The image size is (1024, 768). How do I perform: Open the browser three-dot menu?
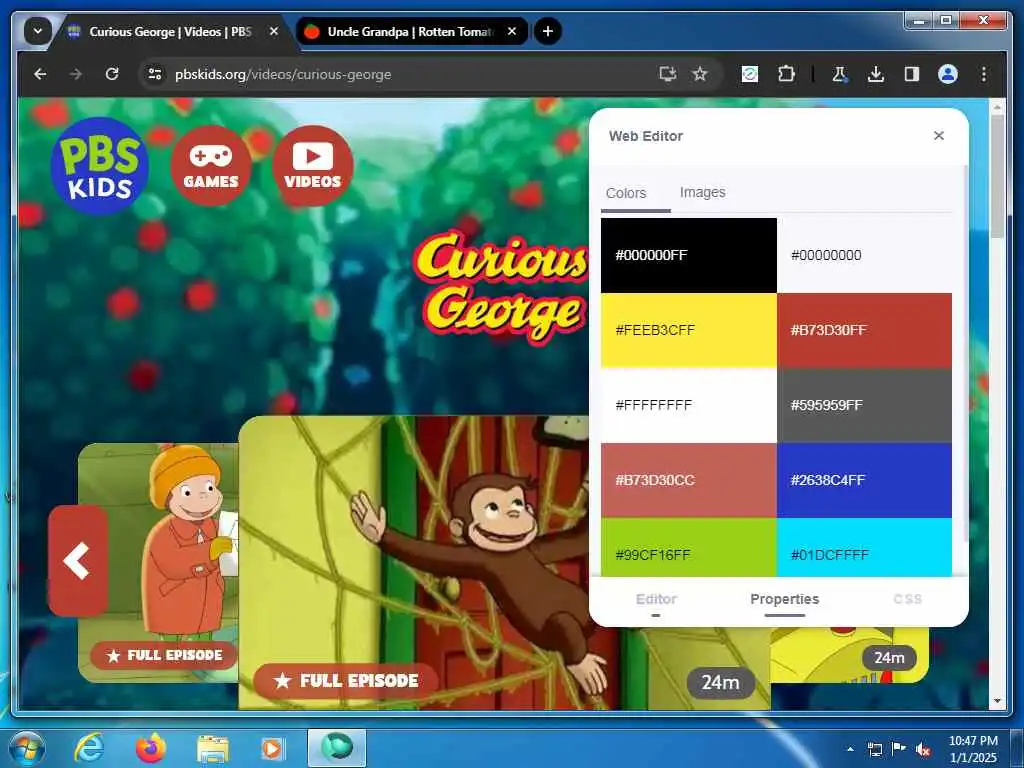click(984, 74)
